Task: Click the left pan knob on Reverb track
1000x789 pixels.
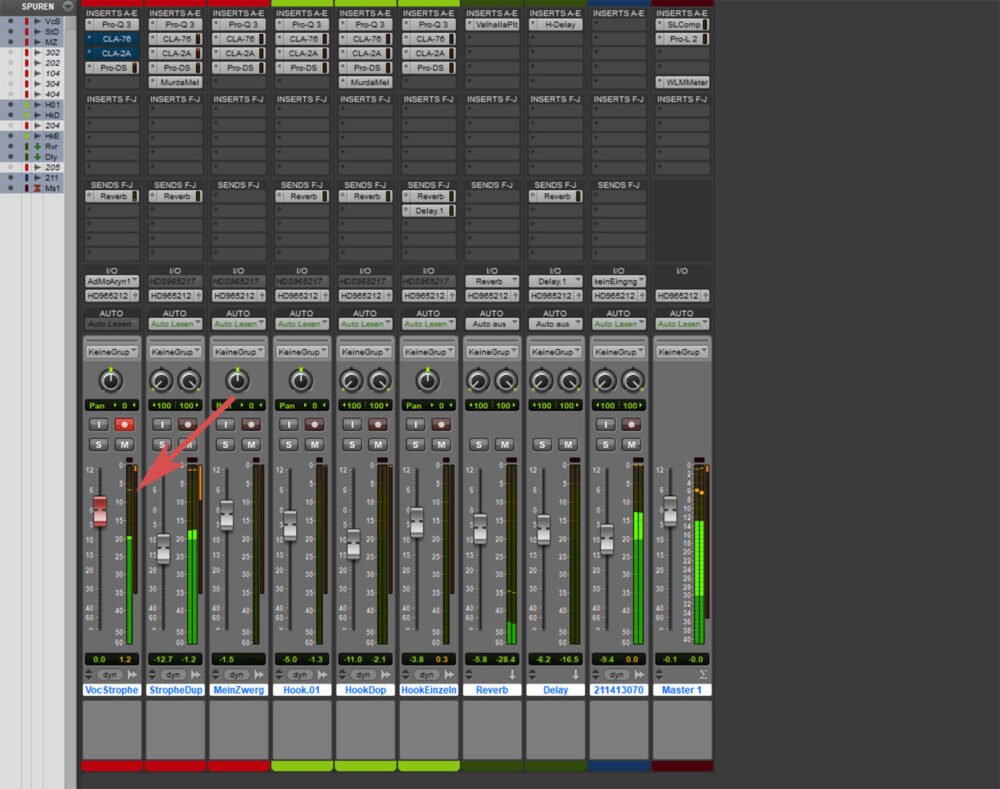Action: [x=478, y=381]
